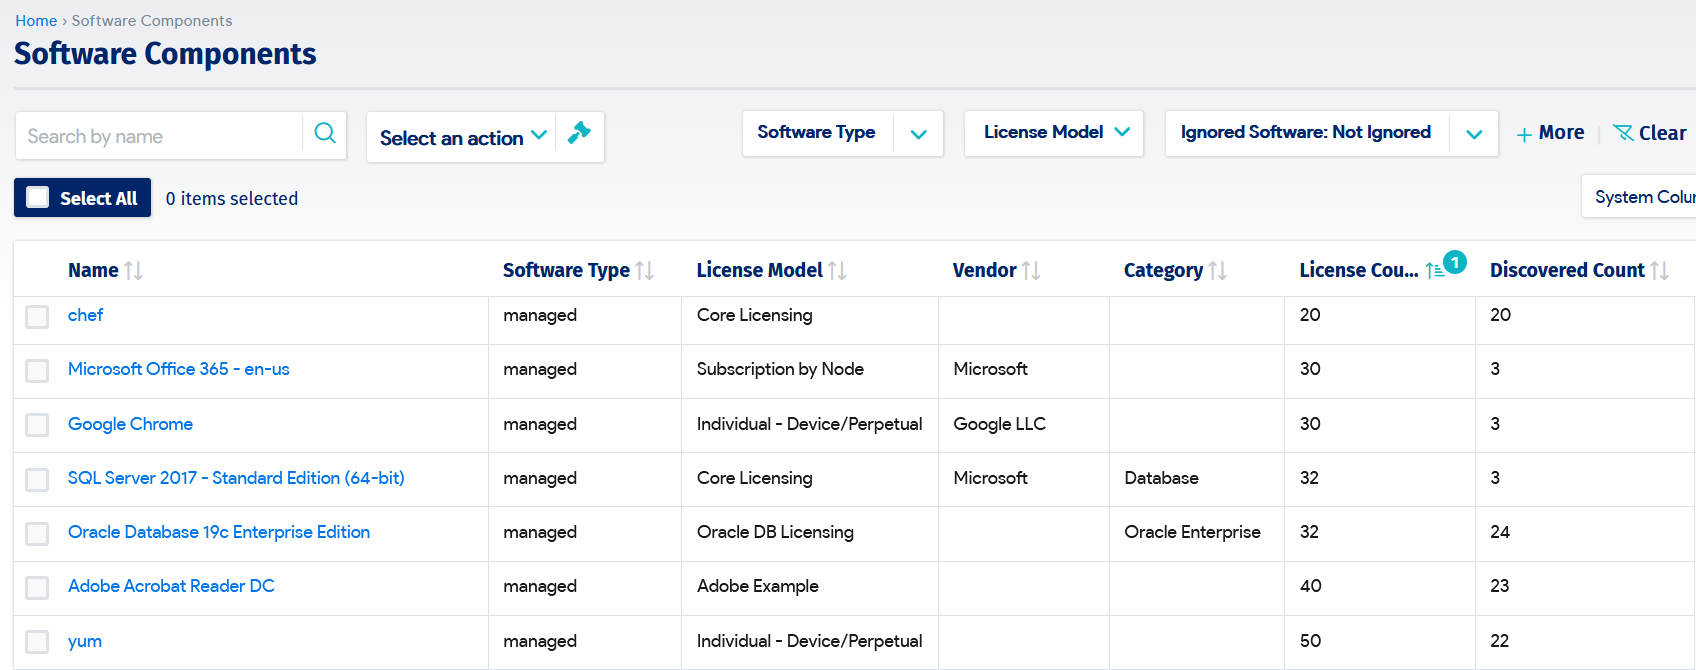1696x670 pixels.
Task: Open Oracle Database 19c Enterprise Edition link
Action: coord(219,532)
